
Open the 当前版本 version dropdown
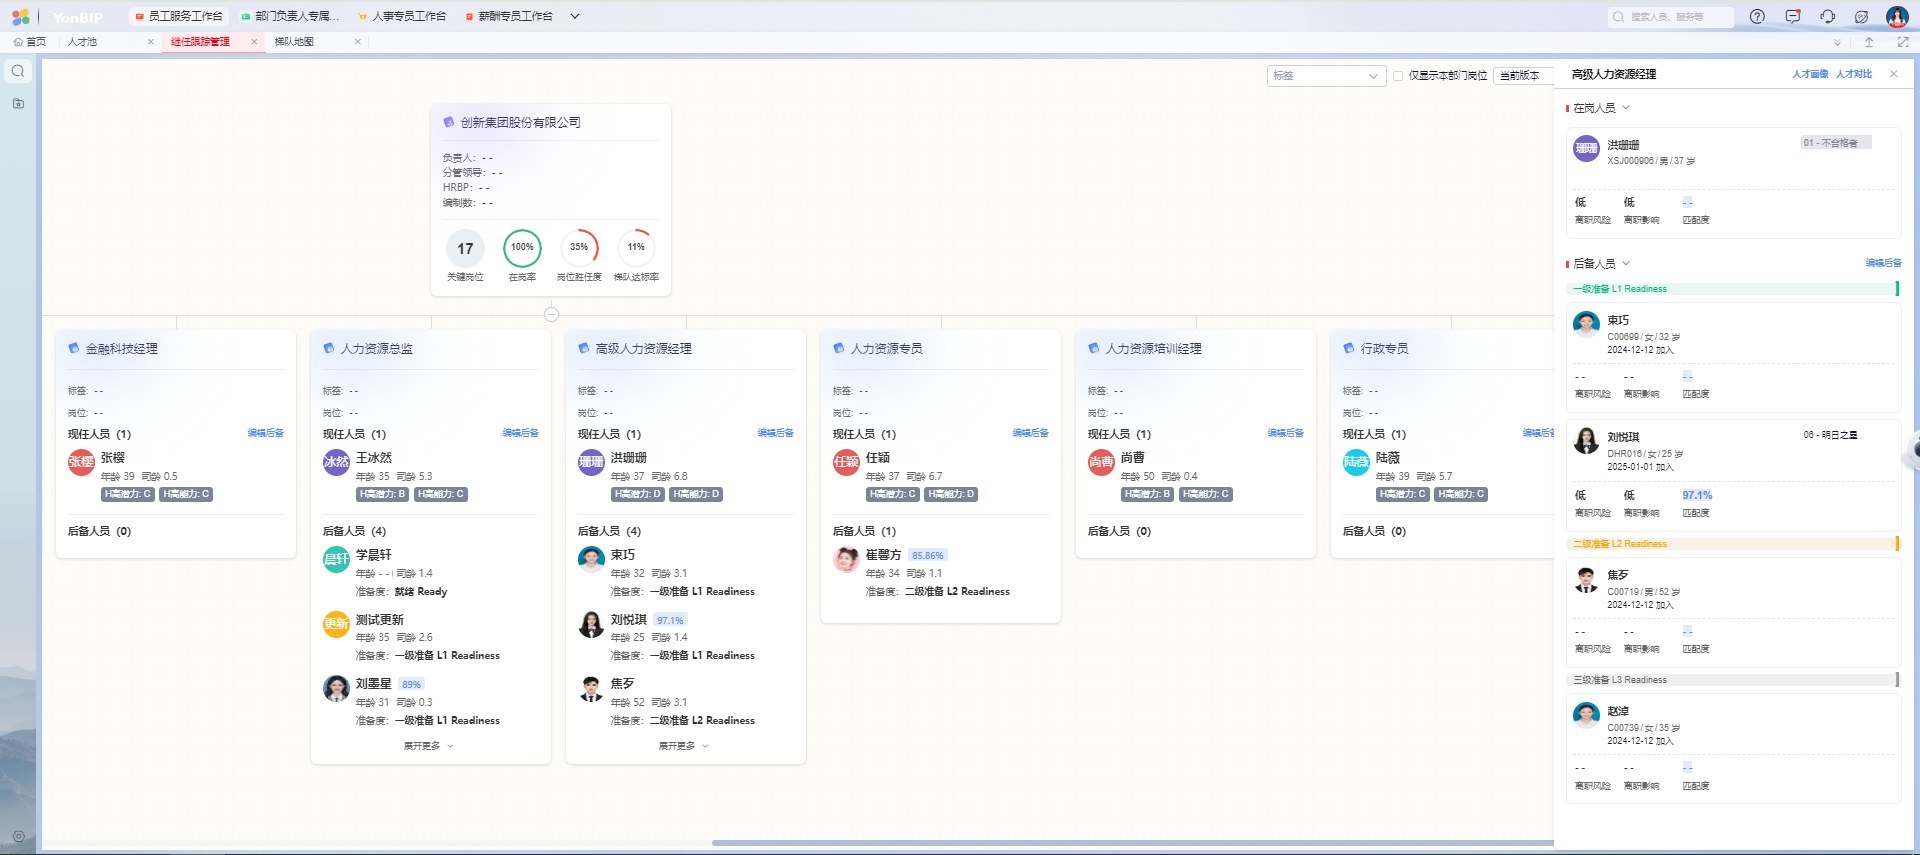click(x=1523, y=76)
